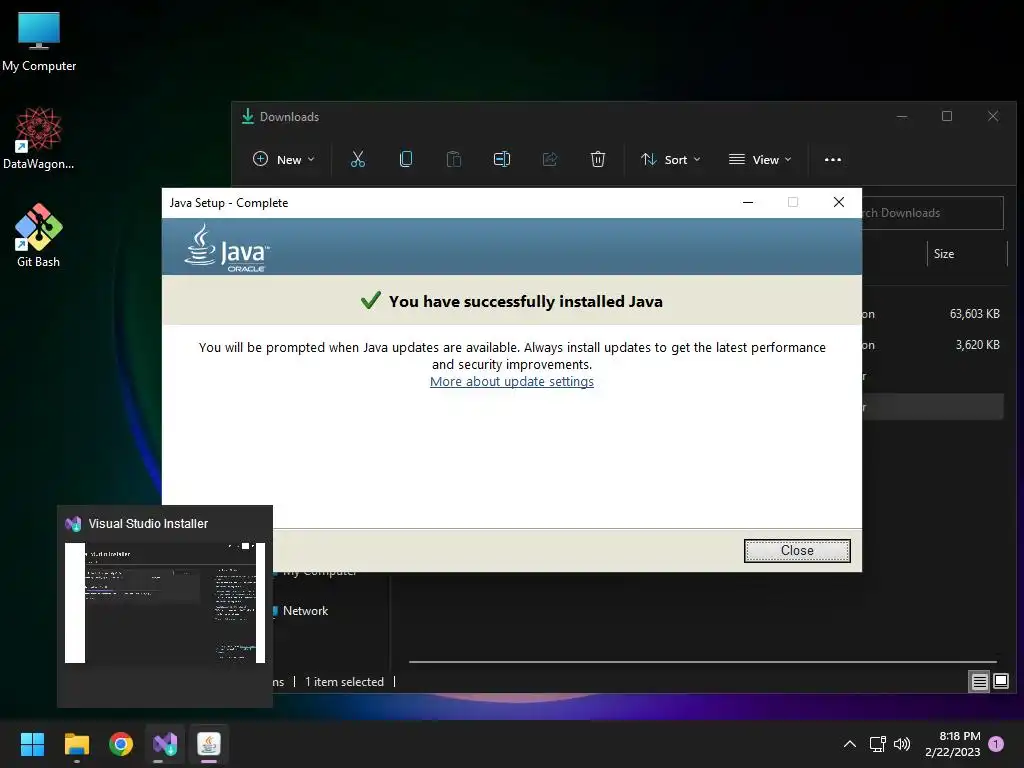Image resolution: width=1024 pixels, height=768 pixels.
Task: Switch to large icons view in status bar
Action: pyautogui.click(x=1000, y=682)
